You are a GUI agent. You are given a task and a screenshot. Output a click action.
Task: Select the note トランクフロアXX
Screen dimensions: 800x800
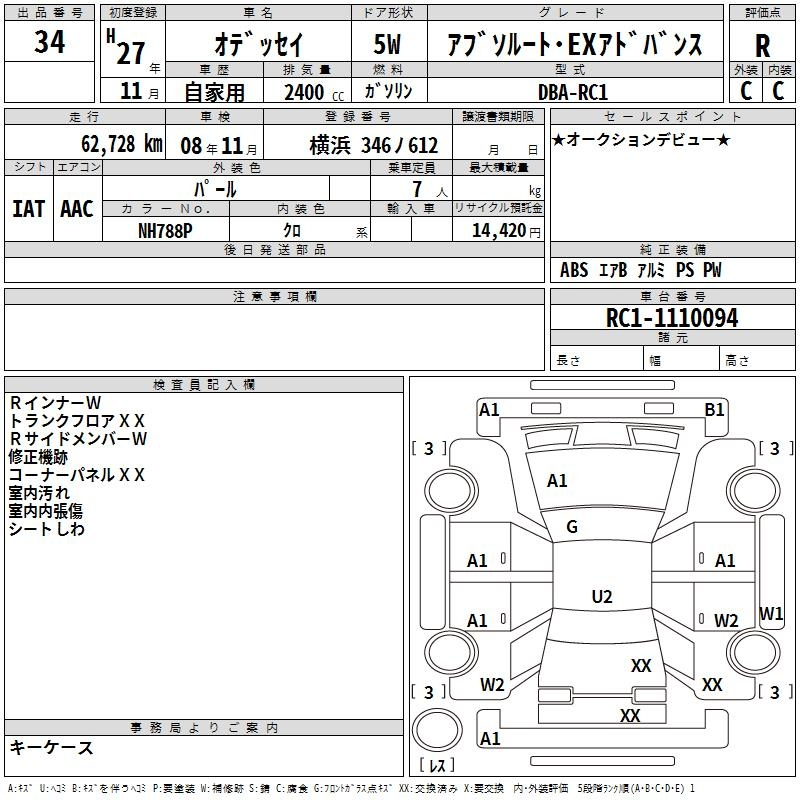point(77,421)
